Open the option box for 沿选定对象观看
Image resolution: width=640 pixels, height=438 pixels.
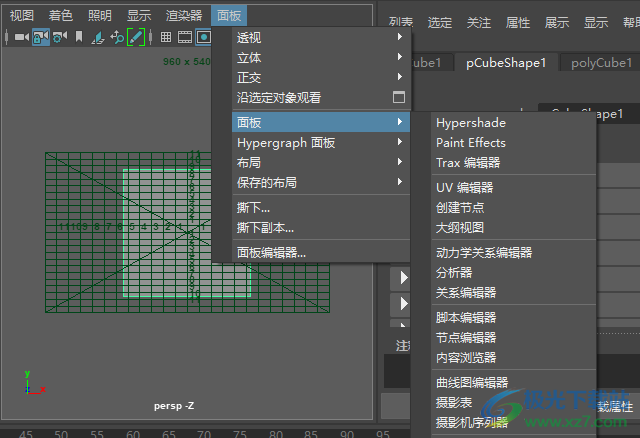click(399, 97)
